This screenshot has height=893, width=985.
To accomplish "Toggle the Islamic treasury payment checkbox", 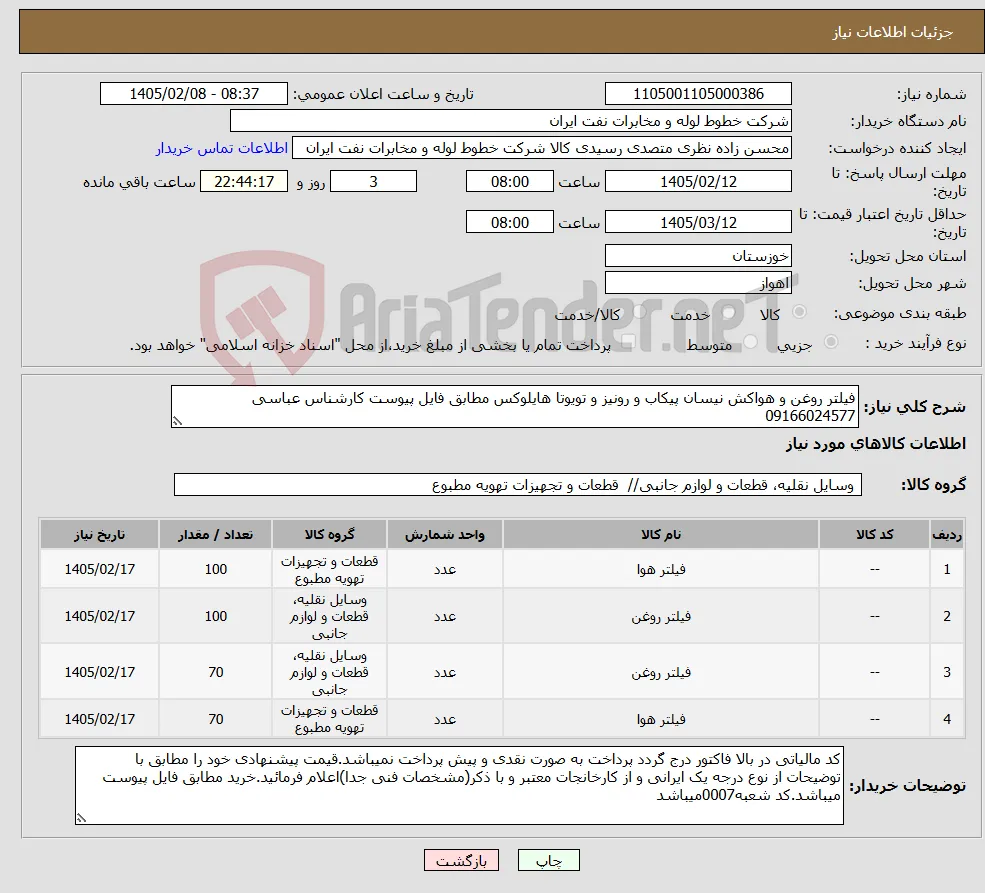I will [628, 342].
